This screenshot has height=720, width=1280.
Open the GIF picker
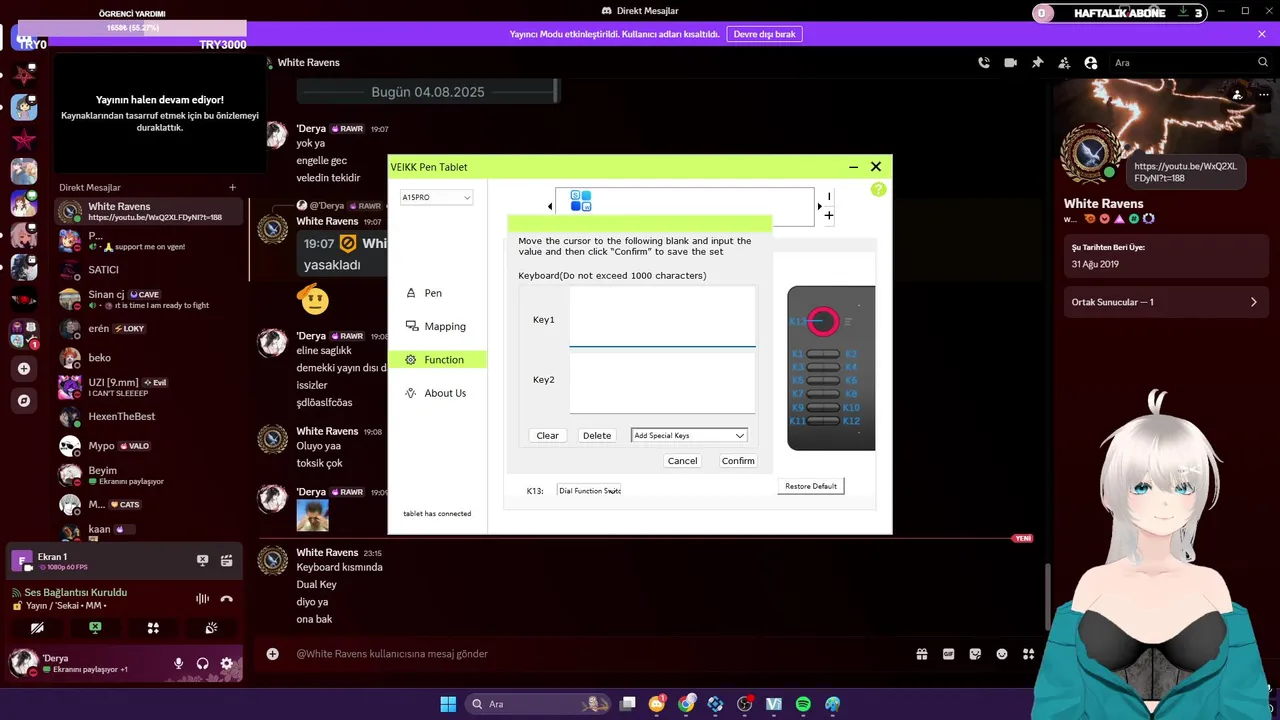coord(948,654)
